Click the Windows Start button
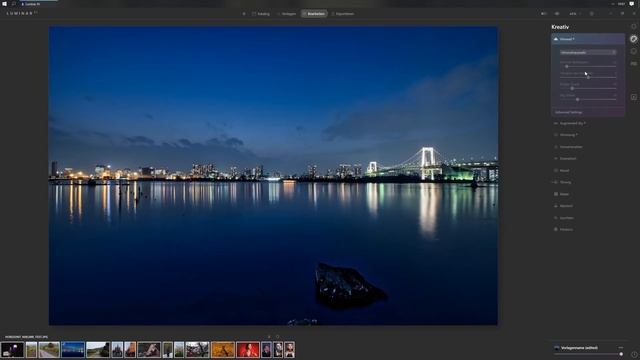This screenshot has height=360, width=640. pyautogui.click(x=4, y=4)
